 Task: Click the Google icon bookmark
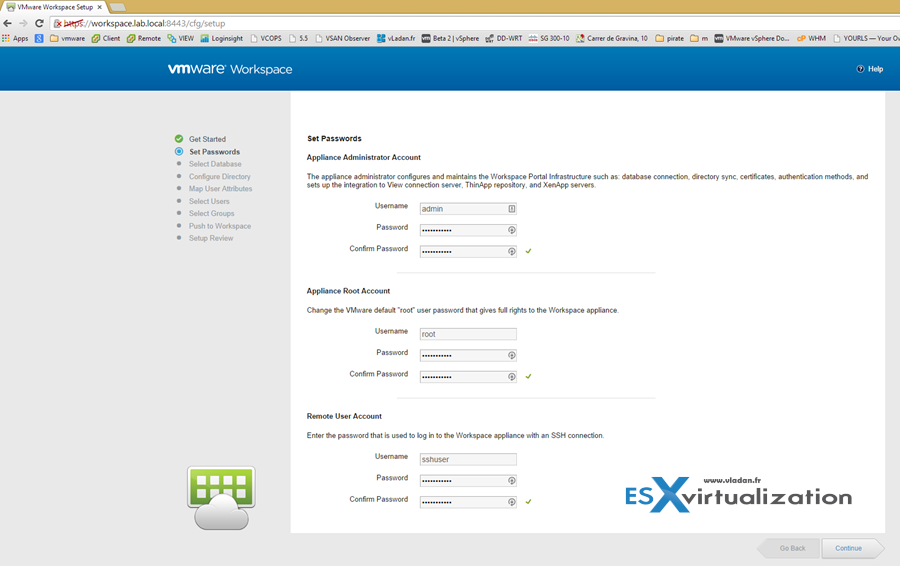(39, 38)
